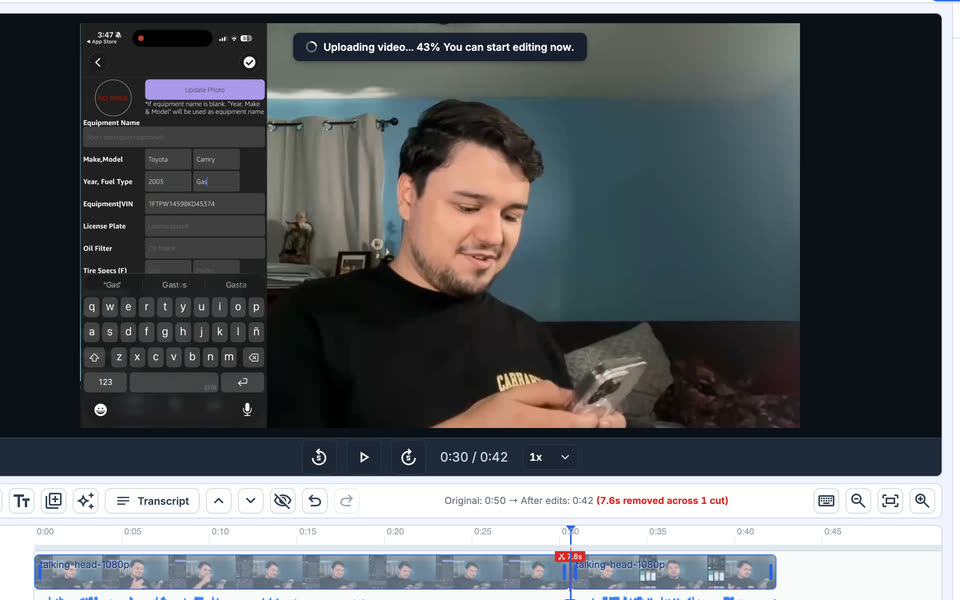
Task: Click the "Gasta" keyboard suggestion
Action: tap(236, 285)
